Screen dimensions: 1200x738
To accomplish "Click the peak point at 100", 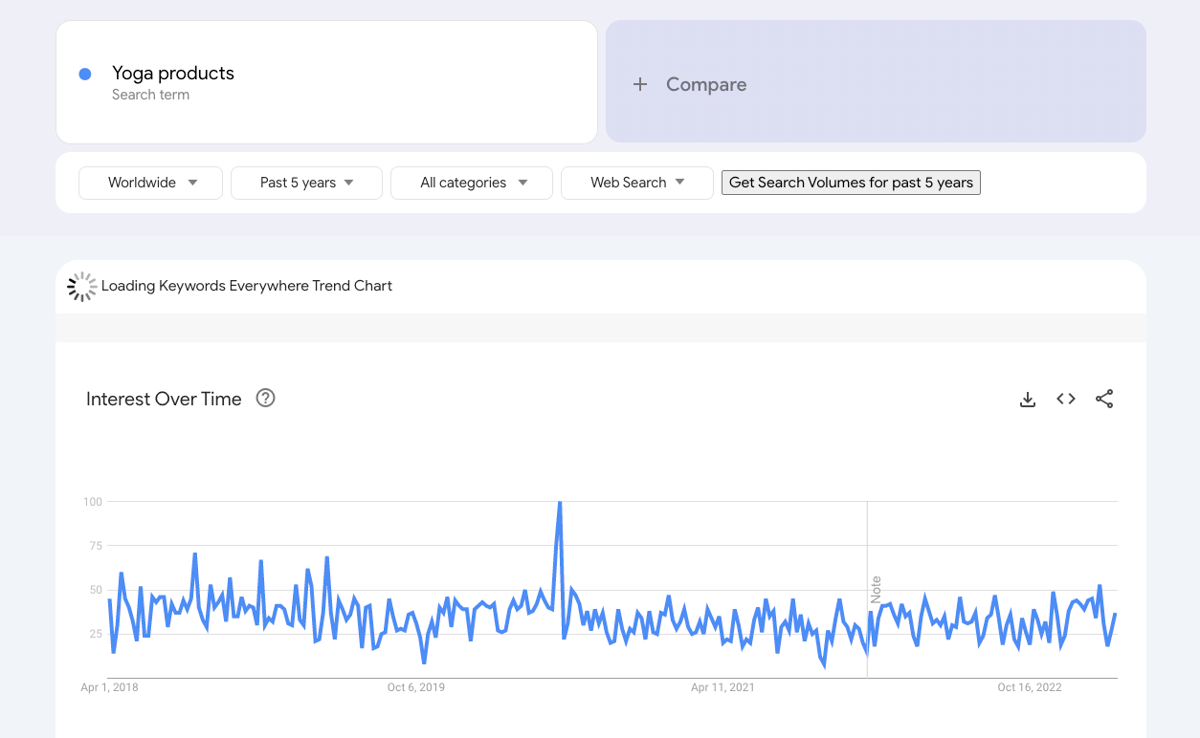I will pos(559,502).
